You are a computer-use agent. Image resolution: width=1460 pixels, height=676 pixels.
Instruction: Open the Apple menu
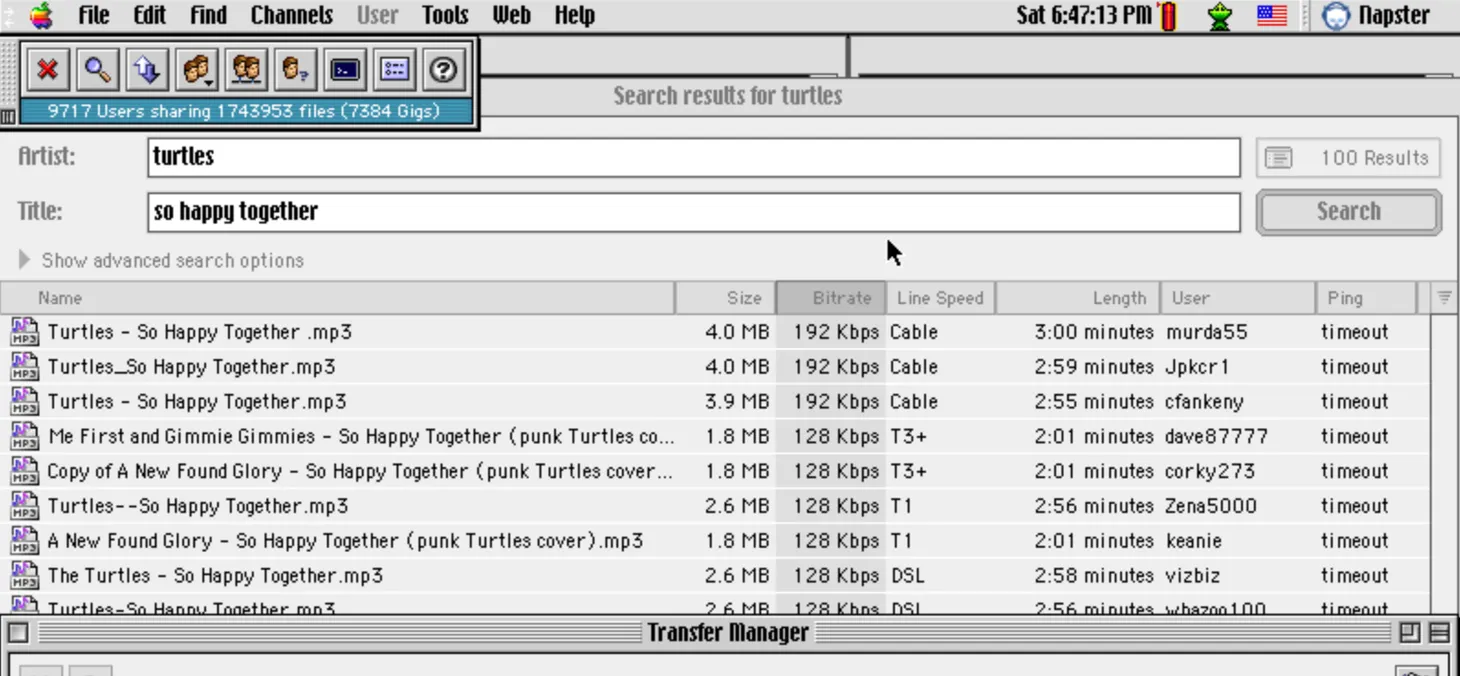coord(41,15)
